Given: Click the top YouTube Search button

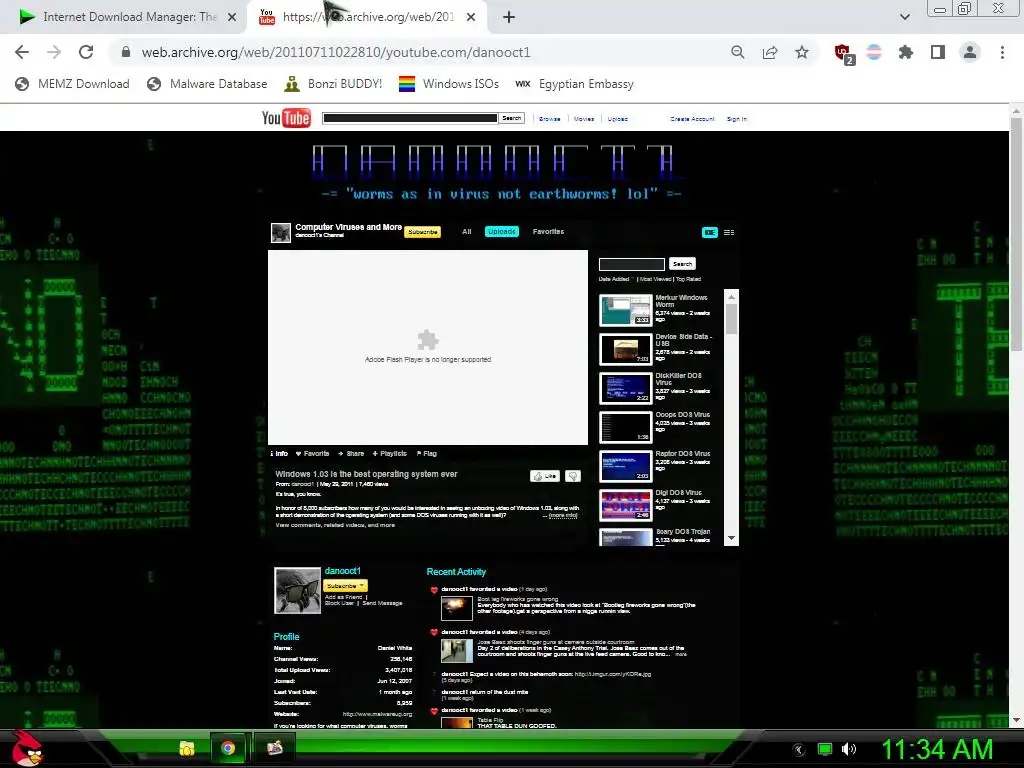Looking at the screenshot, I should click(511, 118).
